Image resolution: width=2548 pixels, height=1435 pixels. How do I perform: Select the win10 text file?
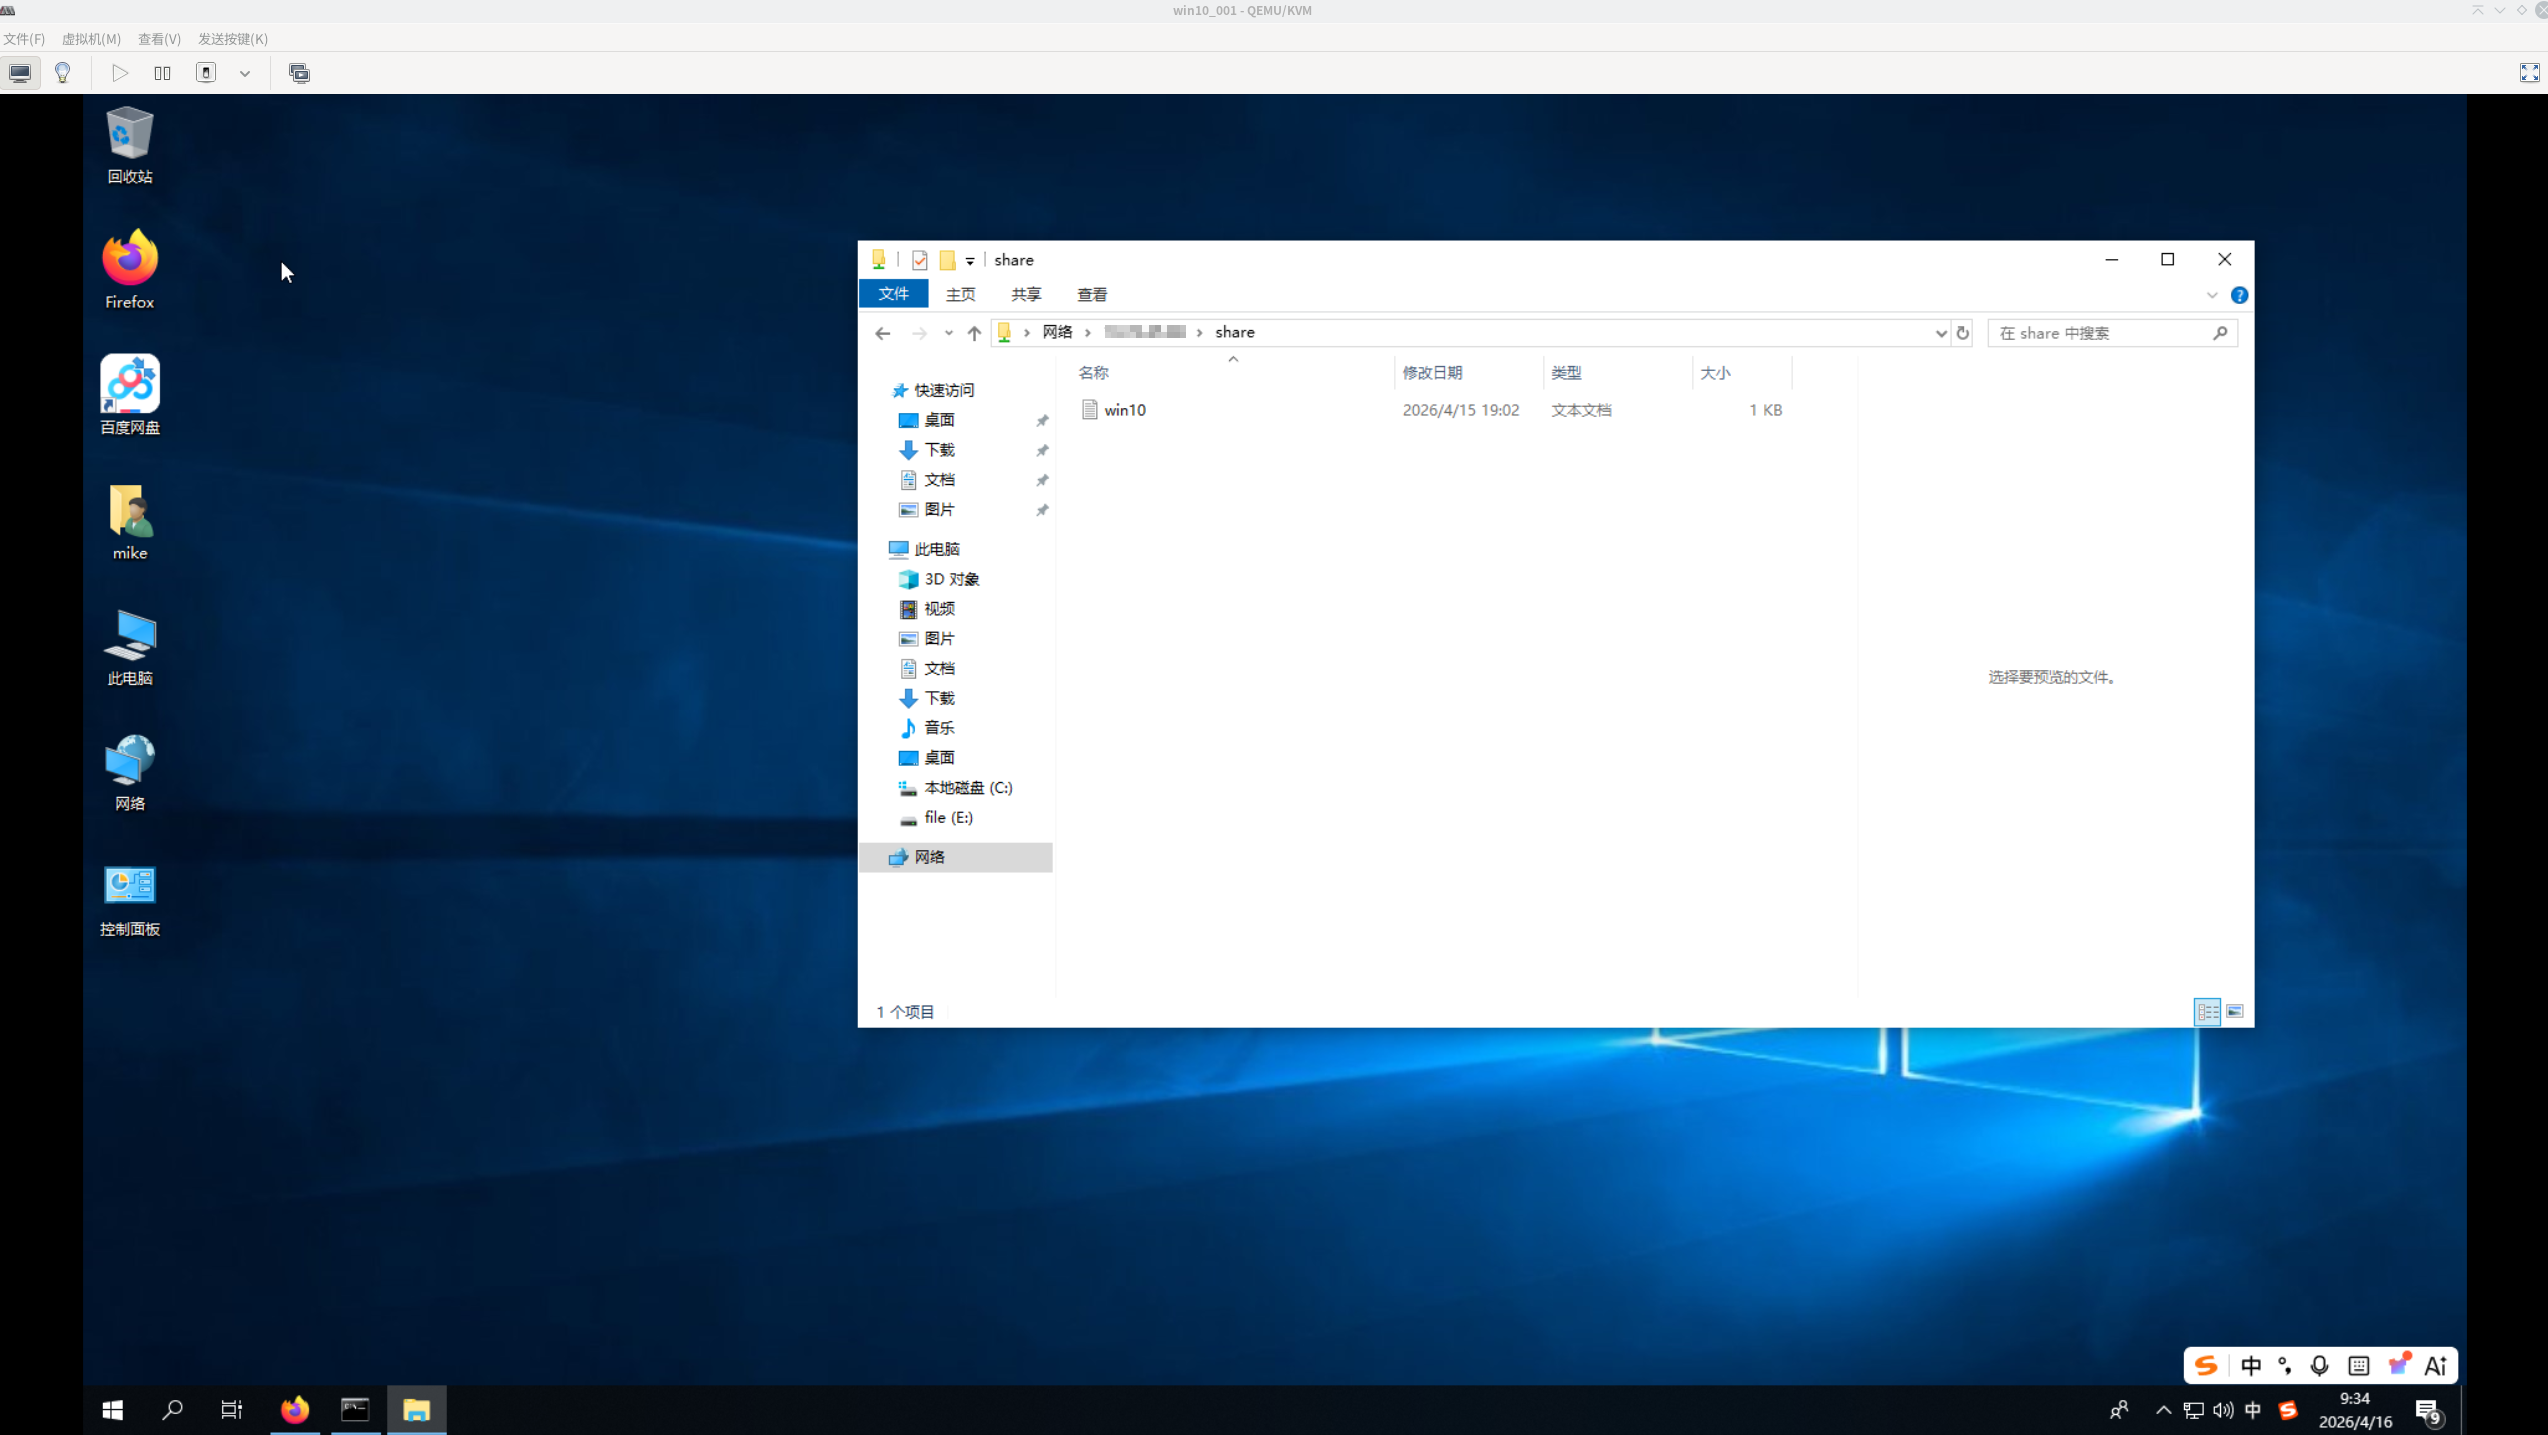click(x=1125, y=410)
